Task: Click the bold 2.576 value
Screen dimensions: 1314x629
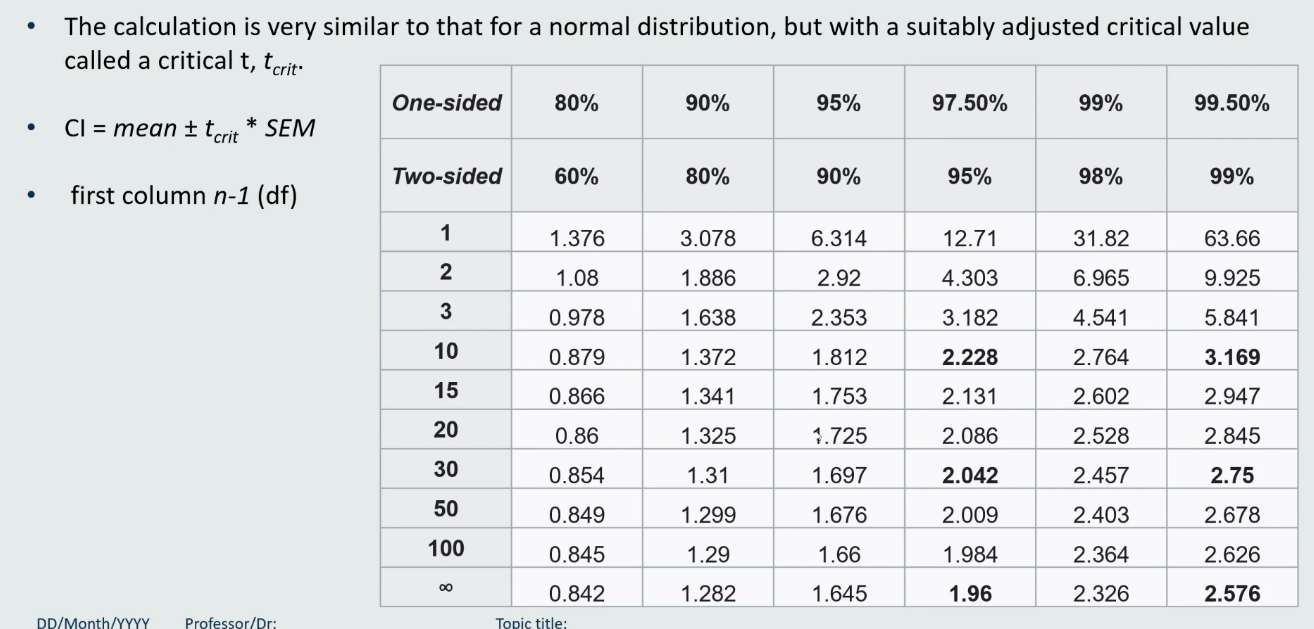Action: point(1232,594)
